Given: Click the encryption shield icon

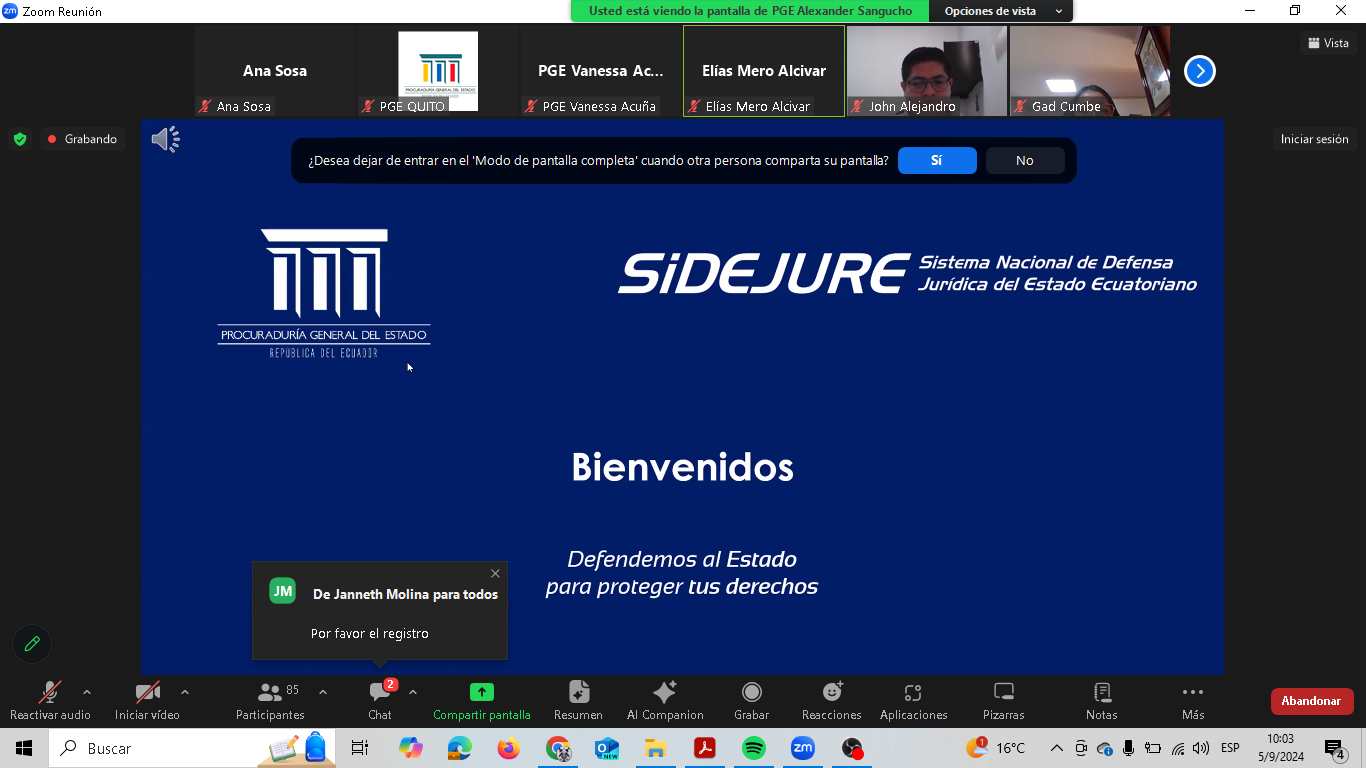Looking at the screenshot, I should coord(20,139).
